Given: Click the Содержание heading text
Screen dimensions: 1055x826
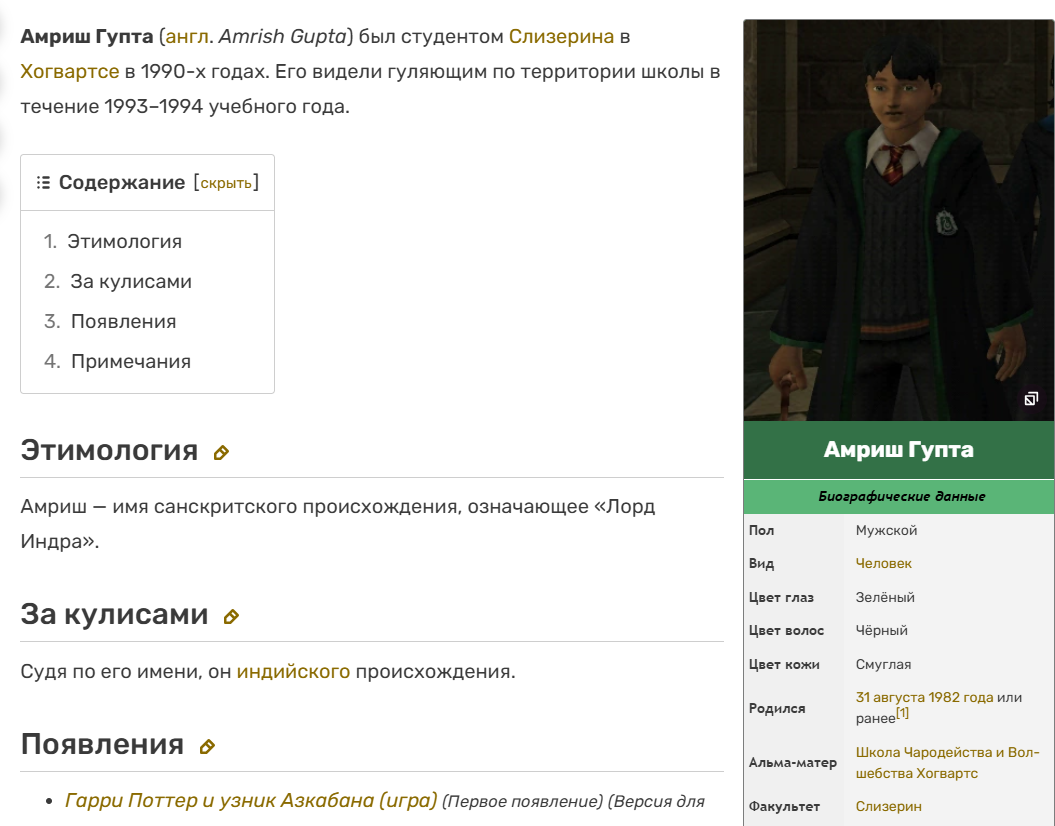Looking at the screenshot, I should [x=122, y=182].
